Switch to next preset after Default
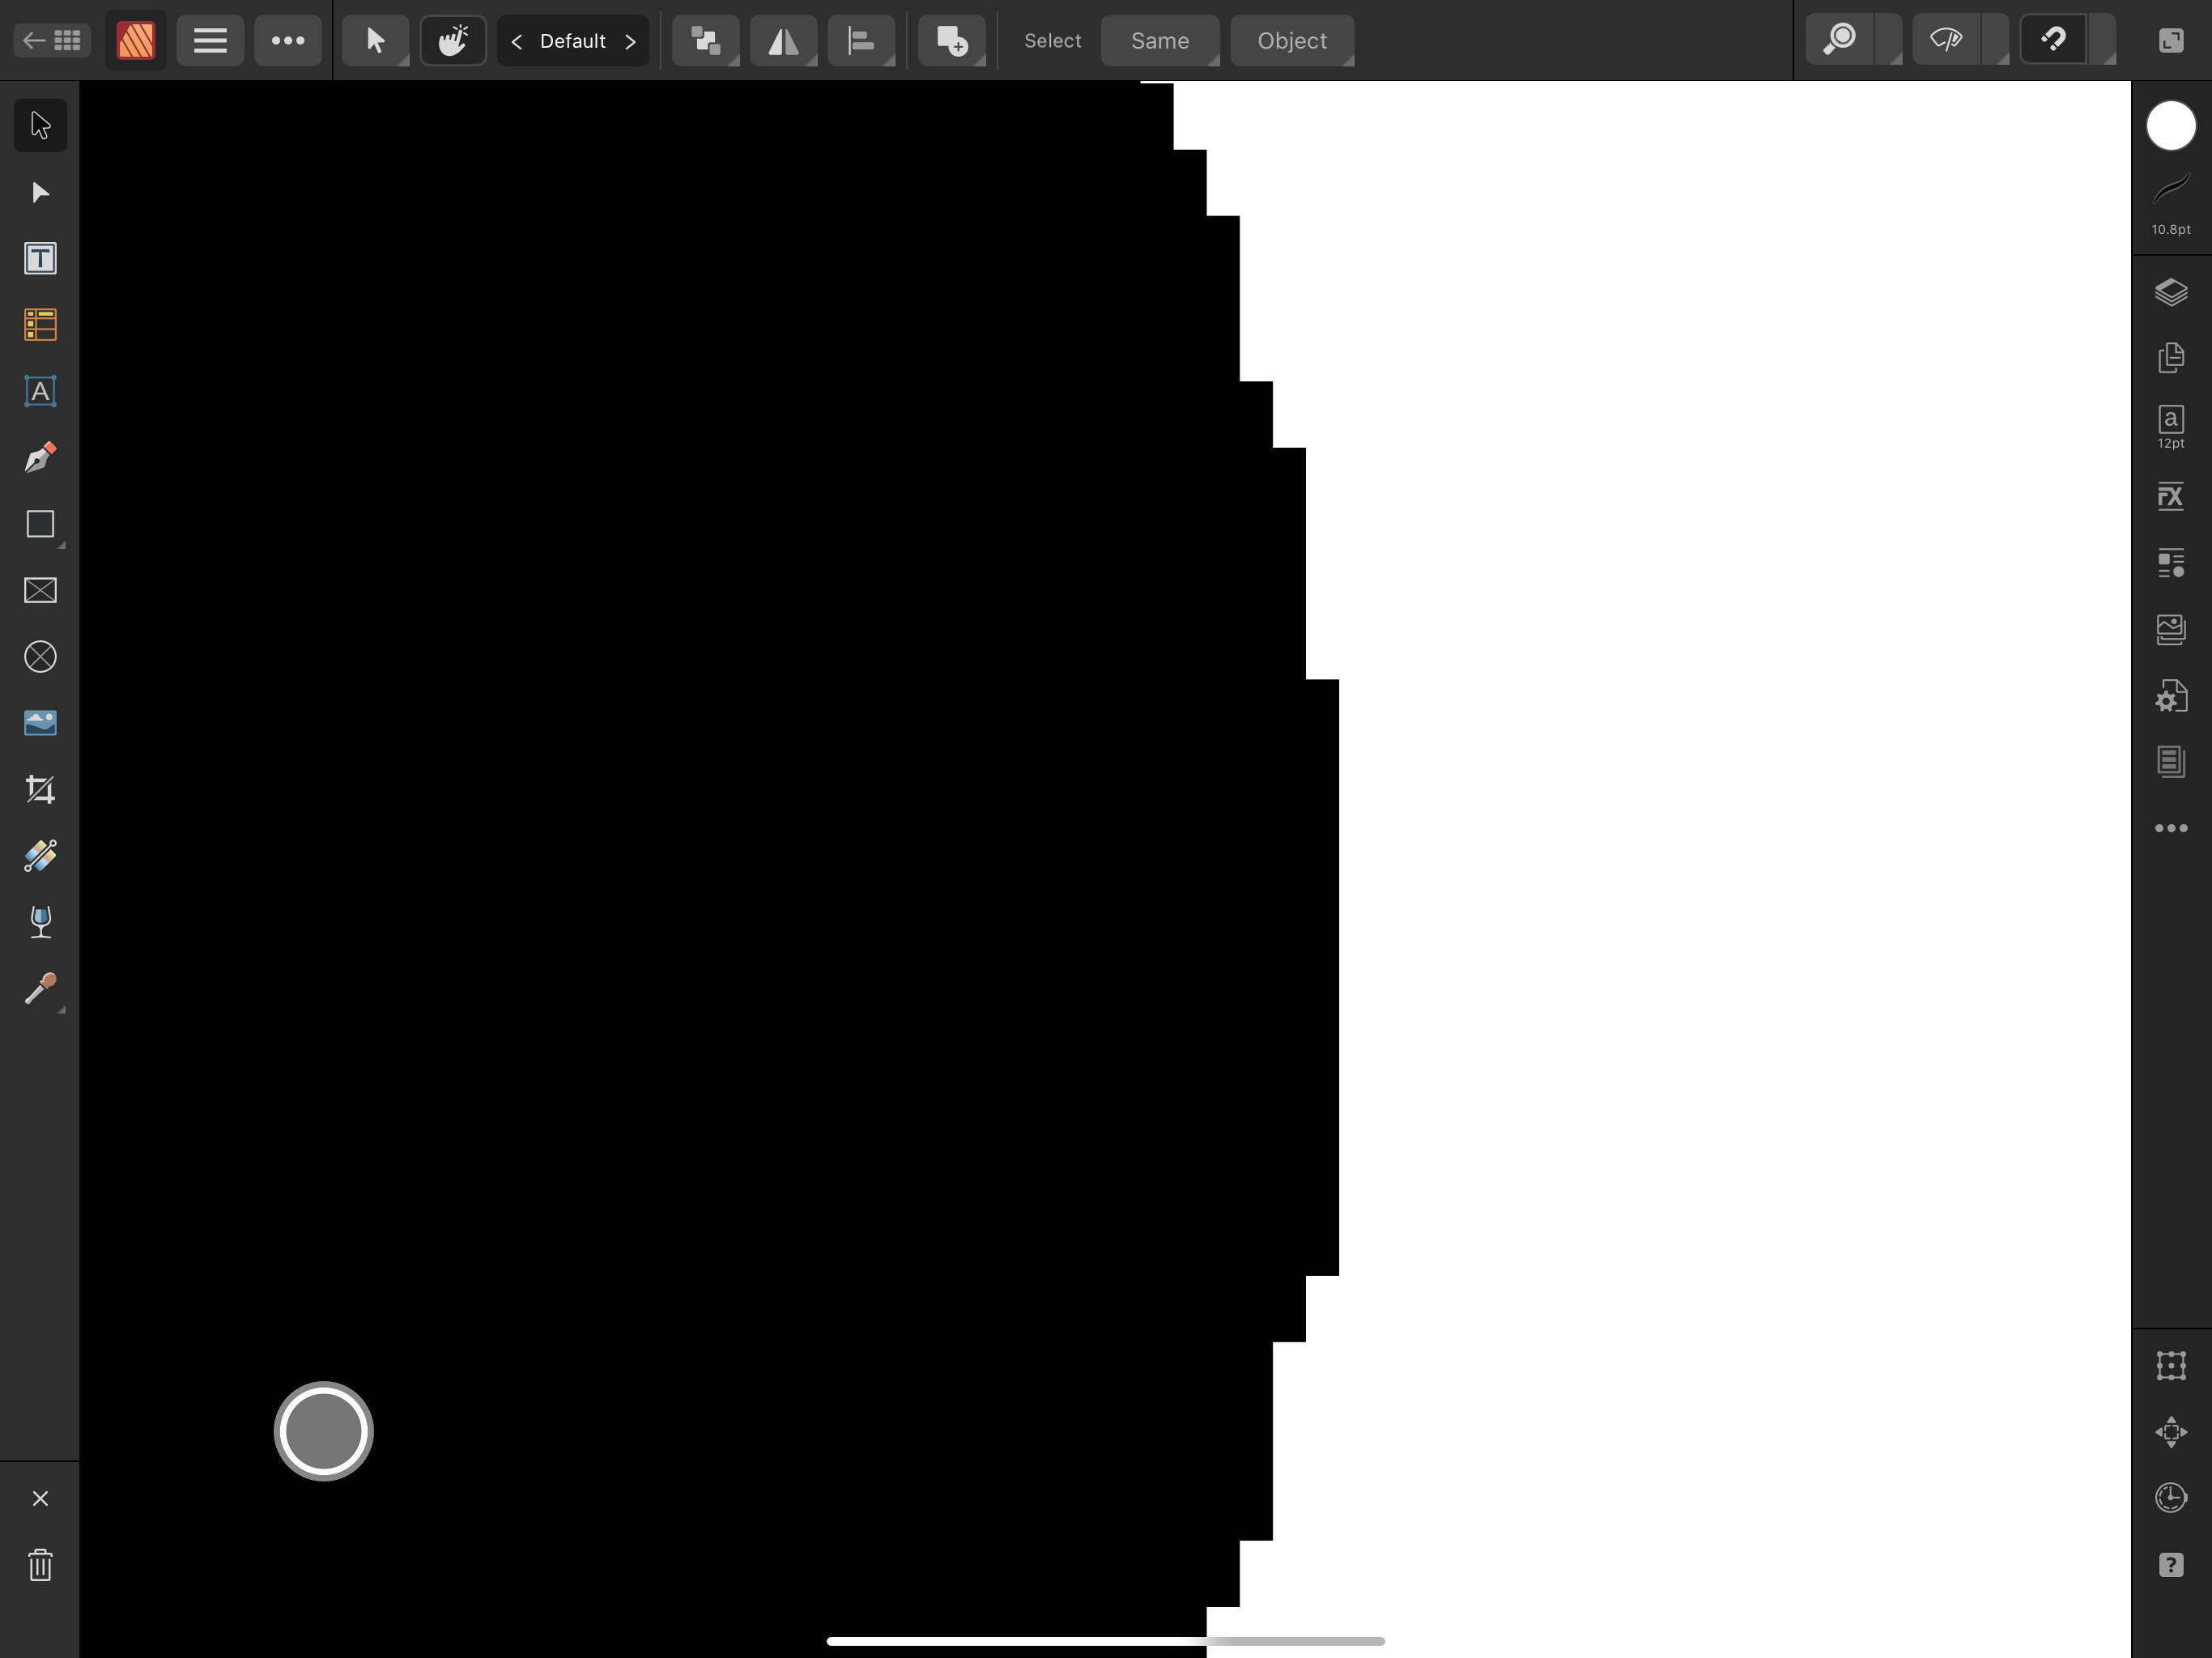 [x=630, y=41]
